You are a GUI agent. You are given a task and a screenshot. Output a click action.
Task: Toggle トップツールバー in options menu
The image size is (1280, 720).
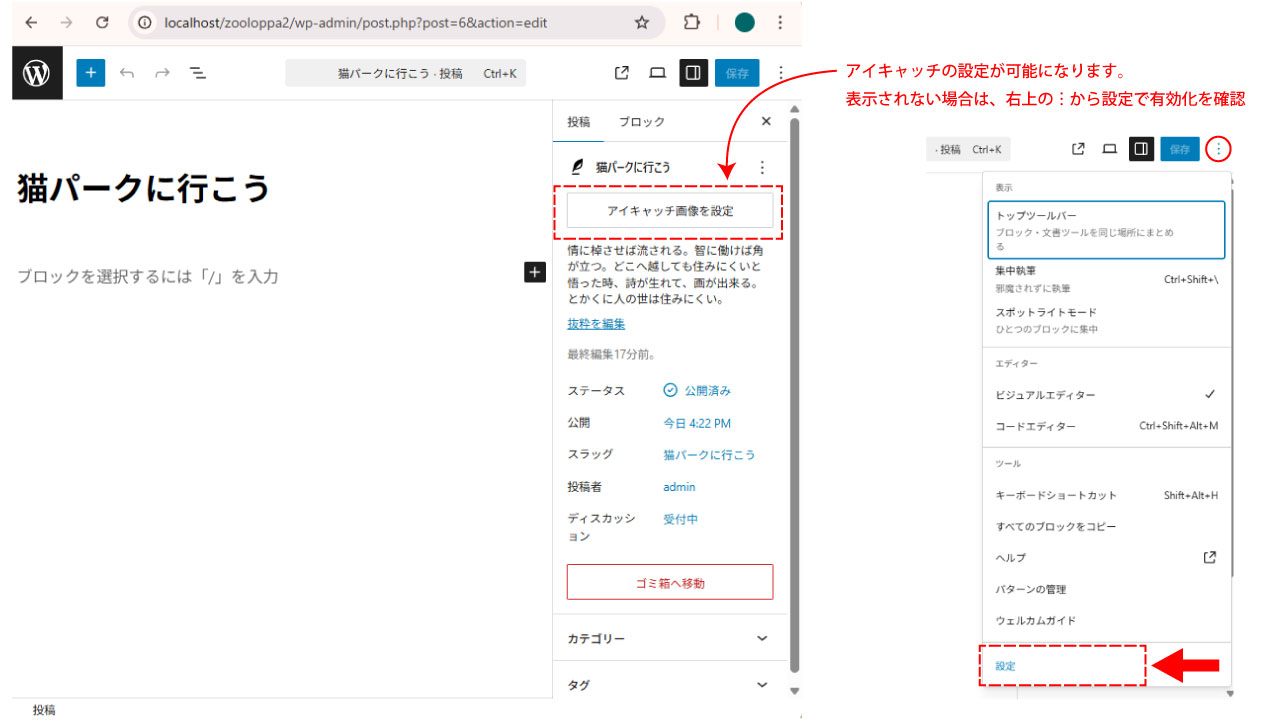pyautogui.click(x=1106, y=230)
